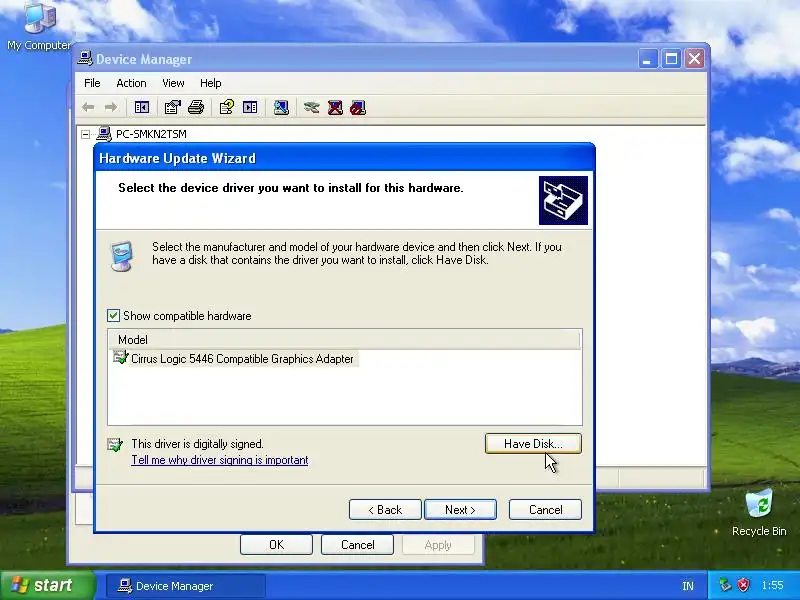This screenshot has width=800, height=600.
Task: Click the red security shield tray icon
Action: coord(743,585)
